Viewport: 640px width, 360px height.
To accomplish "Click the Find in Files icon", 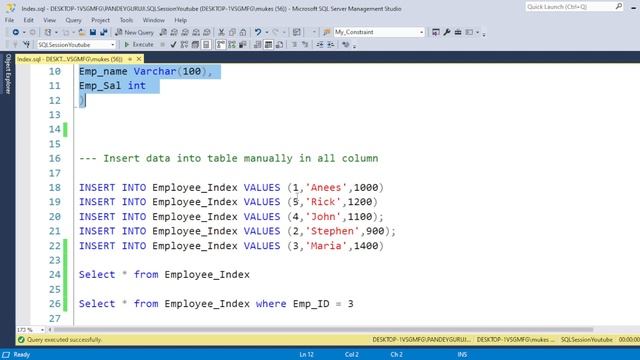I will (x=327, y=32).
